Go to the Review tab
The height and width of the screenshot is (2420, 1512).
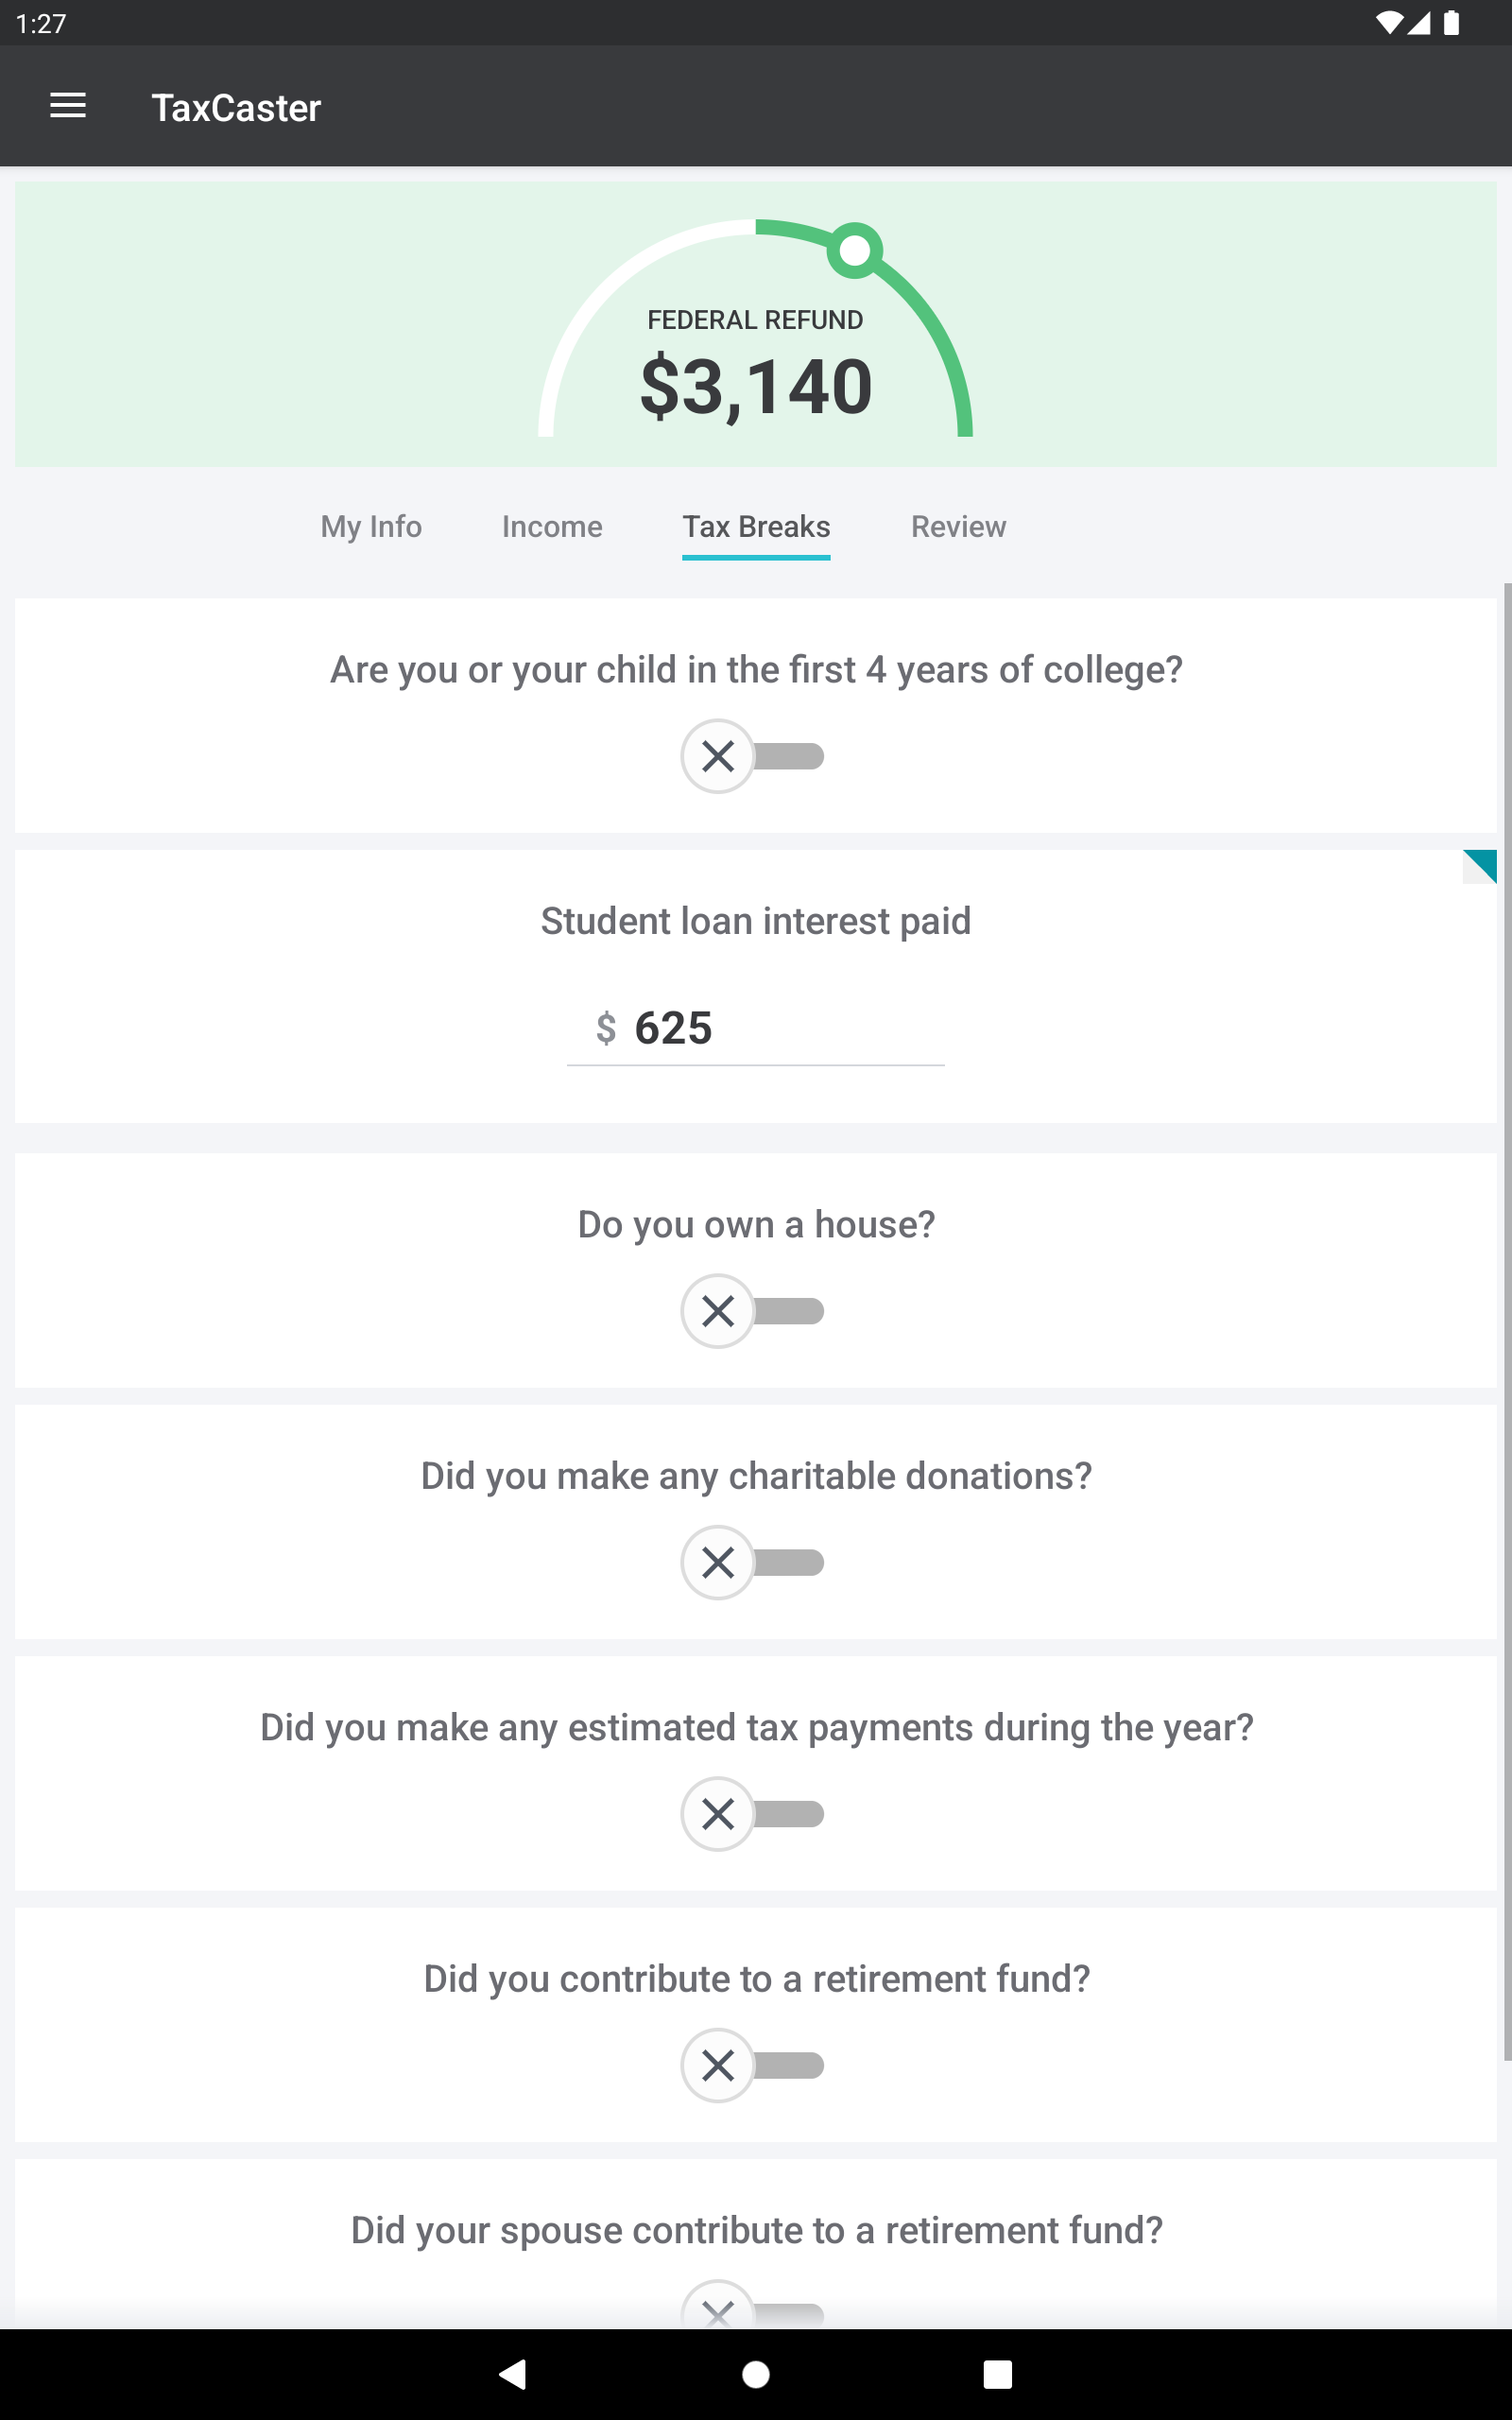[958, 527]
